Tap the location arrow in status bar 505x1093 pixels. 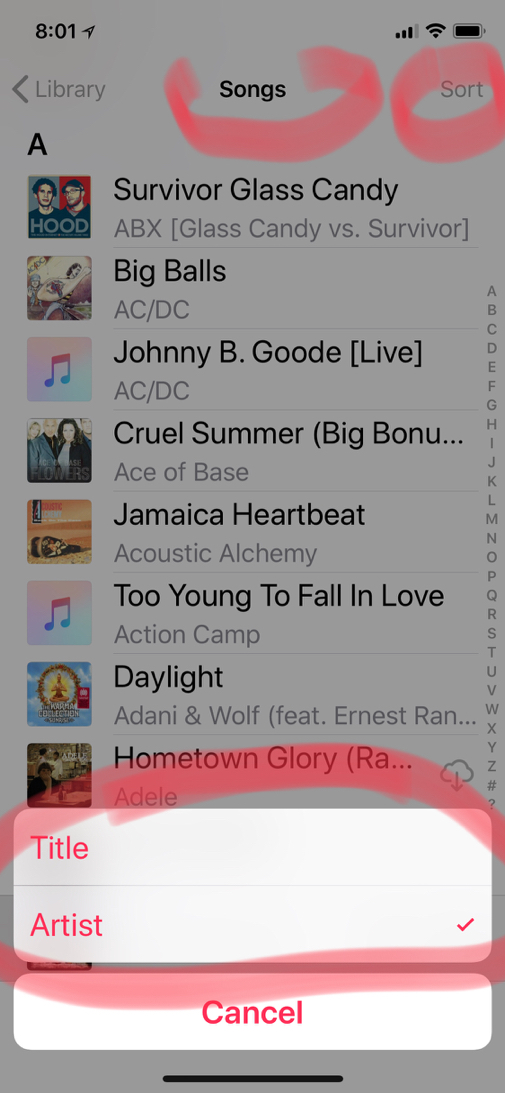(89, 31)
